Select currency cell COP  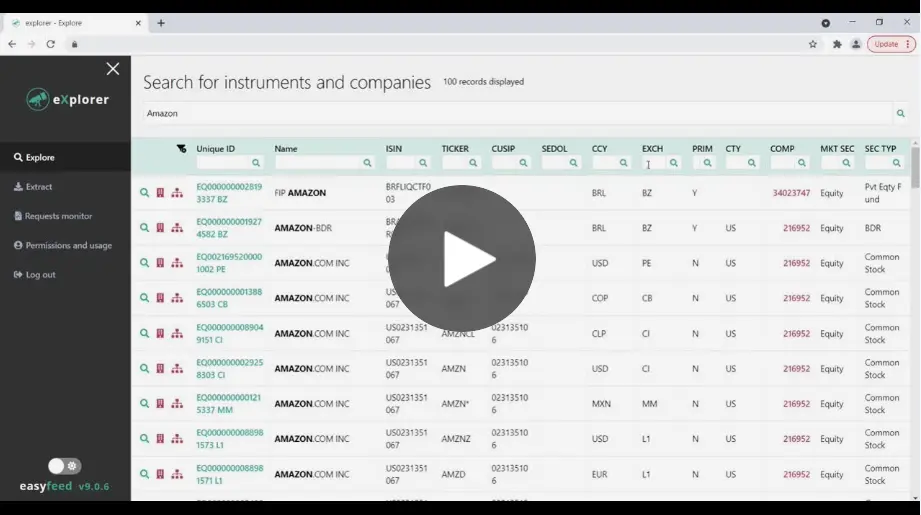[600, 298]
